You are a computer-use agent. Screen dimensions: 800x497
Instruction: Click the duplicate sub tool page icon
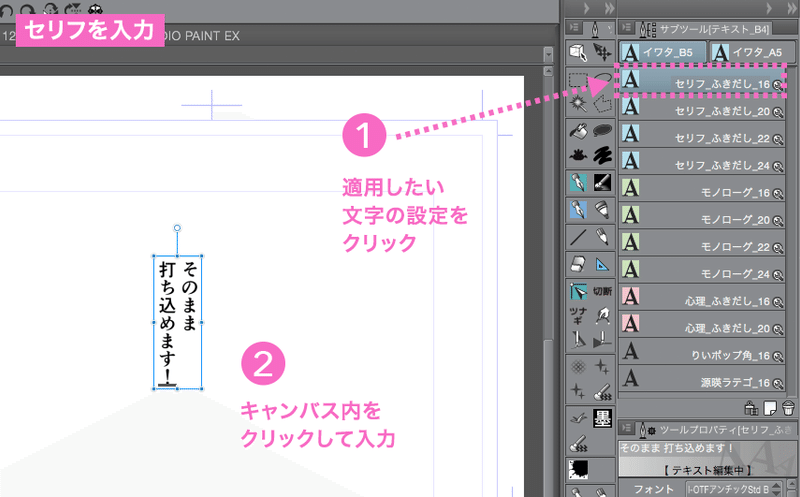click(770, 408)
